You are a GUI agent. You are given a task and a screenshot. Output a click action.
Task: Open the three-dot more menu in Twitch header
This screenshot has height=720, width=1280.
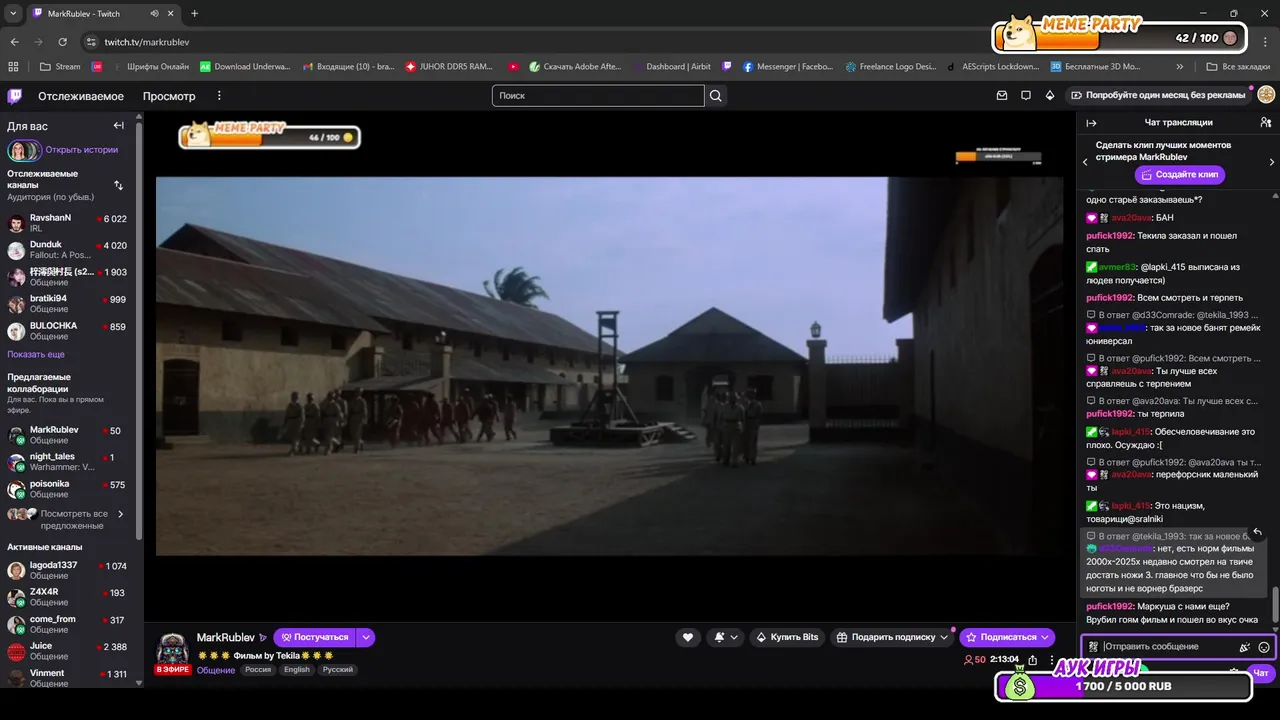[x=219, y=96]
